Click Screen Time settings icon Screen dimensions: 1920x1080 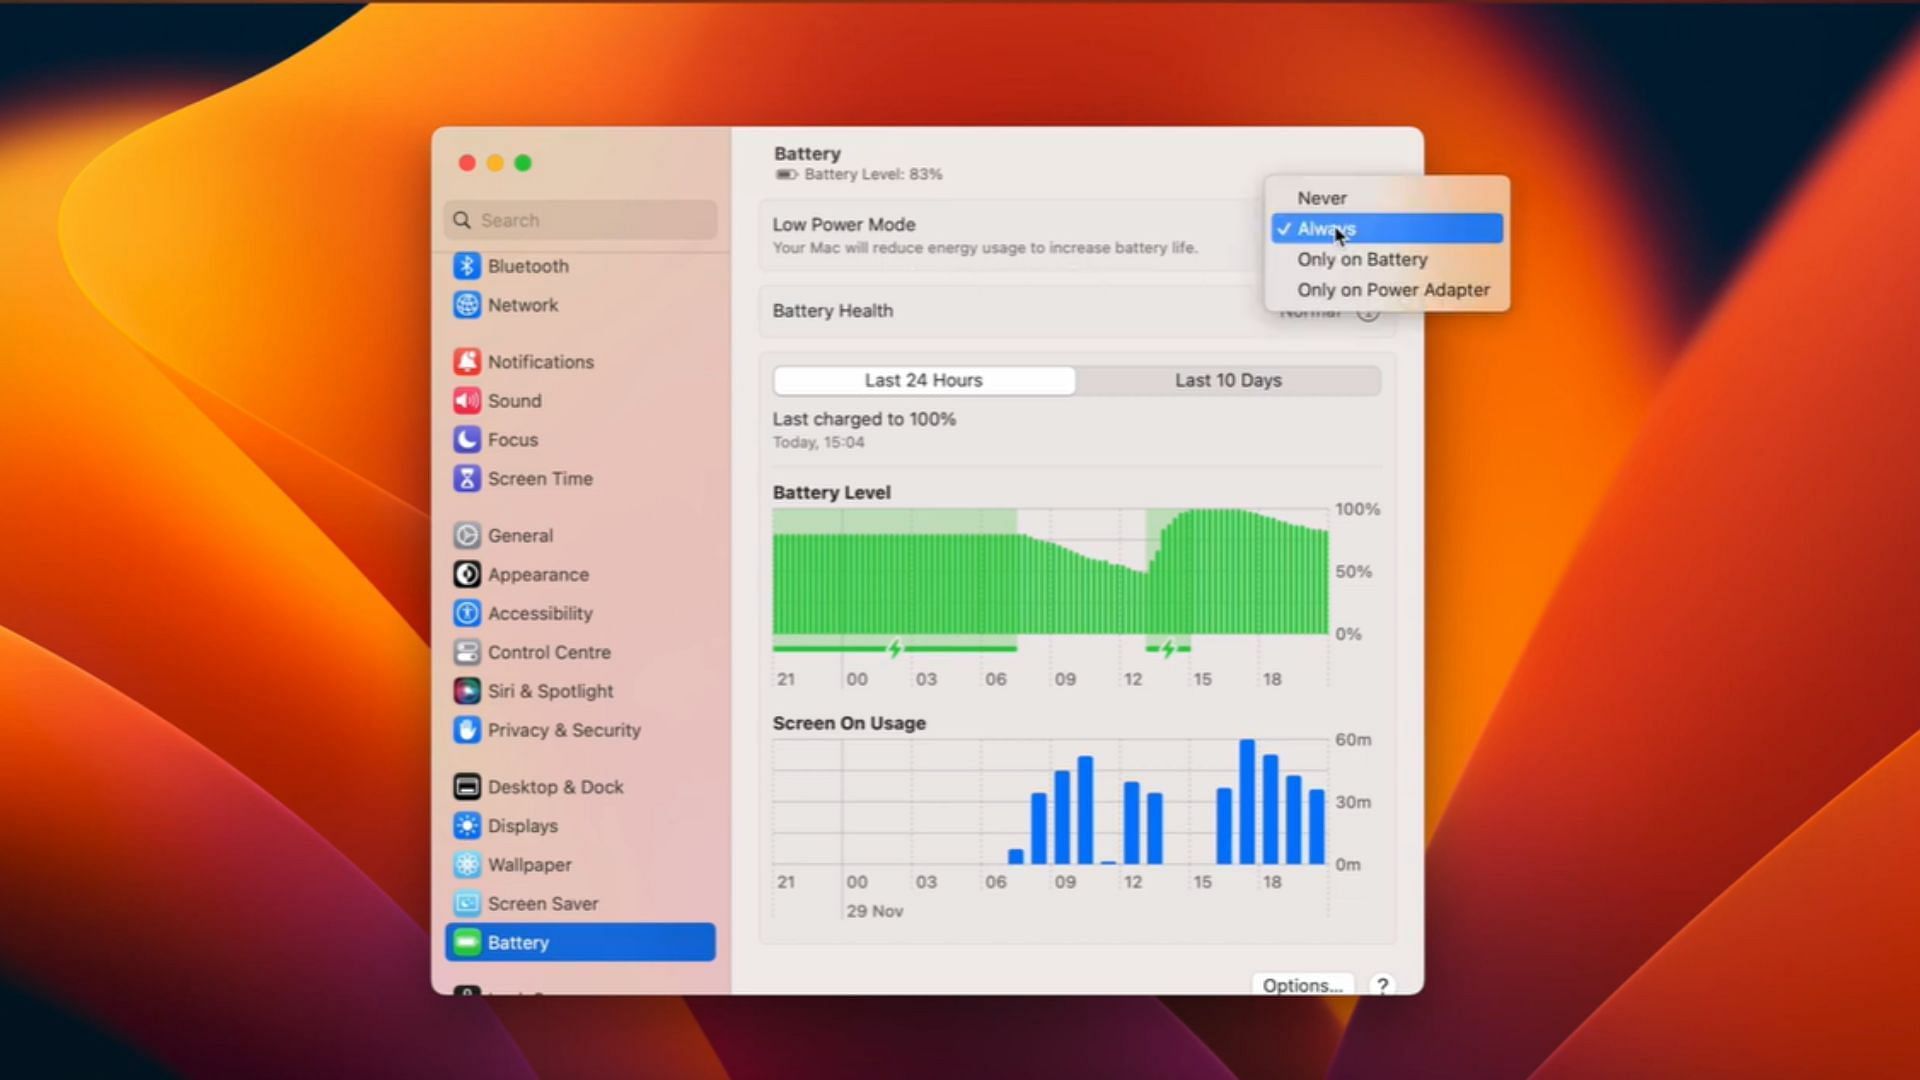coord(467,479)
